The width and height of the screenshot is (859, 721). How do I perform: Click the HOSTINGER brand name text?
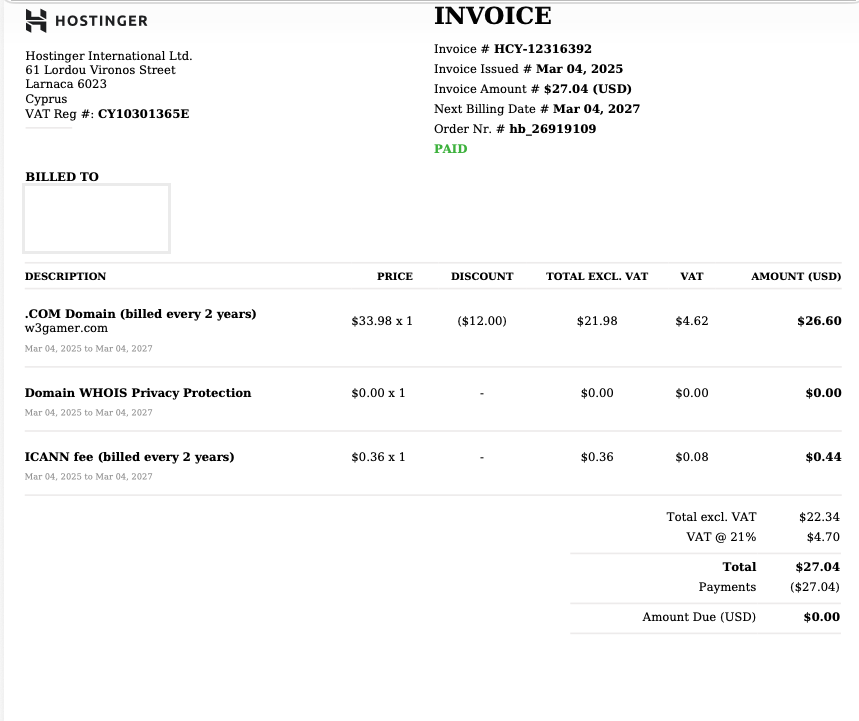[101, 21]
